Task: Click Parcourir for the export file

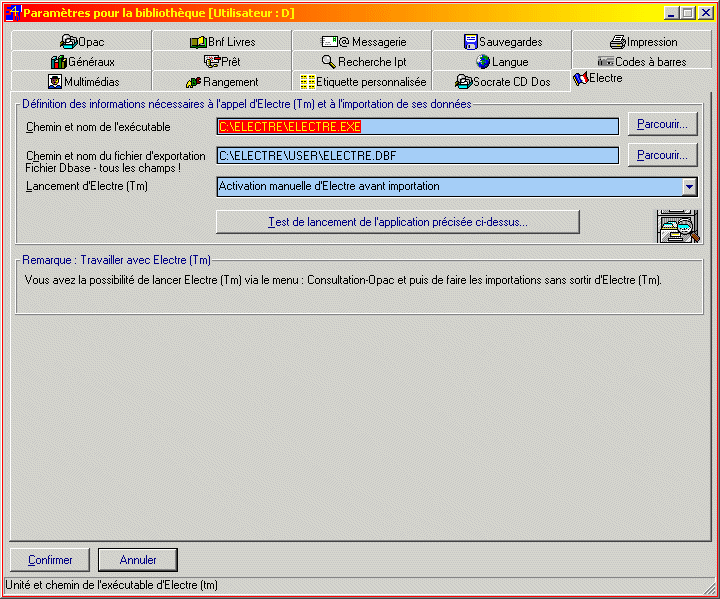Action: (x=663, y=155)
